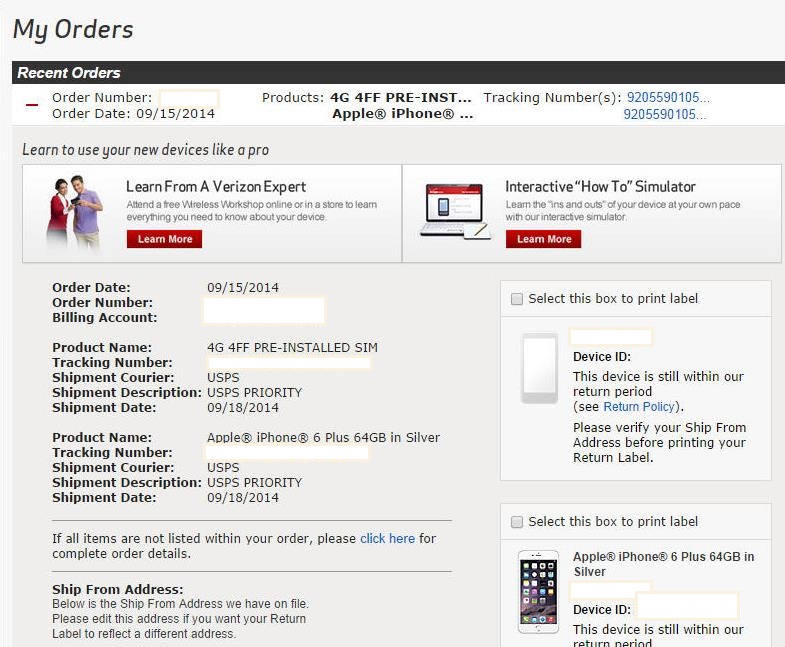Click 'Tracking Number(s):' label in summary row

(x=552, y=98)
